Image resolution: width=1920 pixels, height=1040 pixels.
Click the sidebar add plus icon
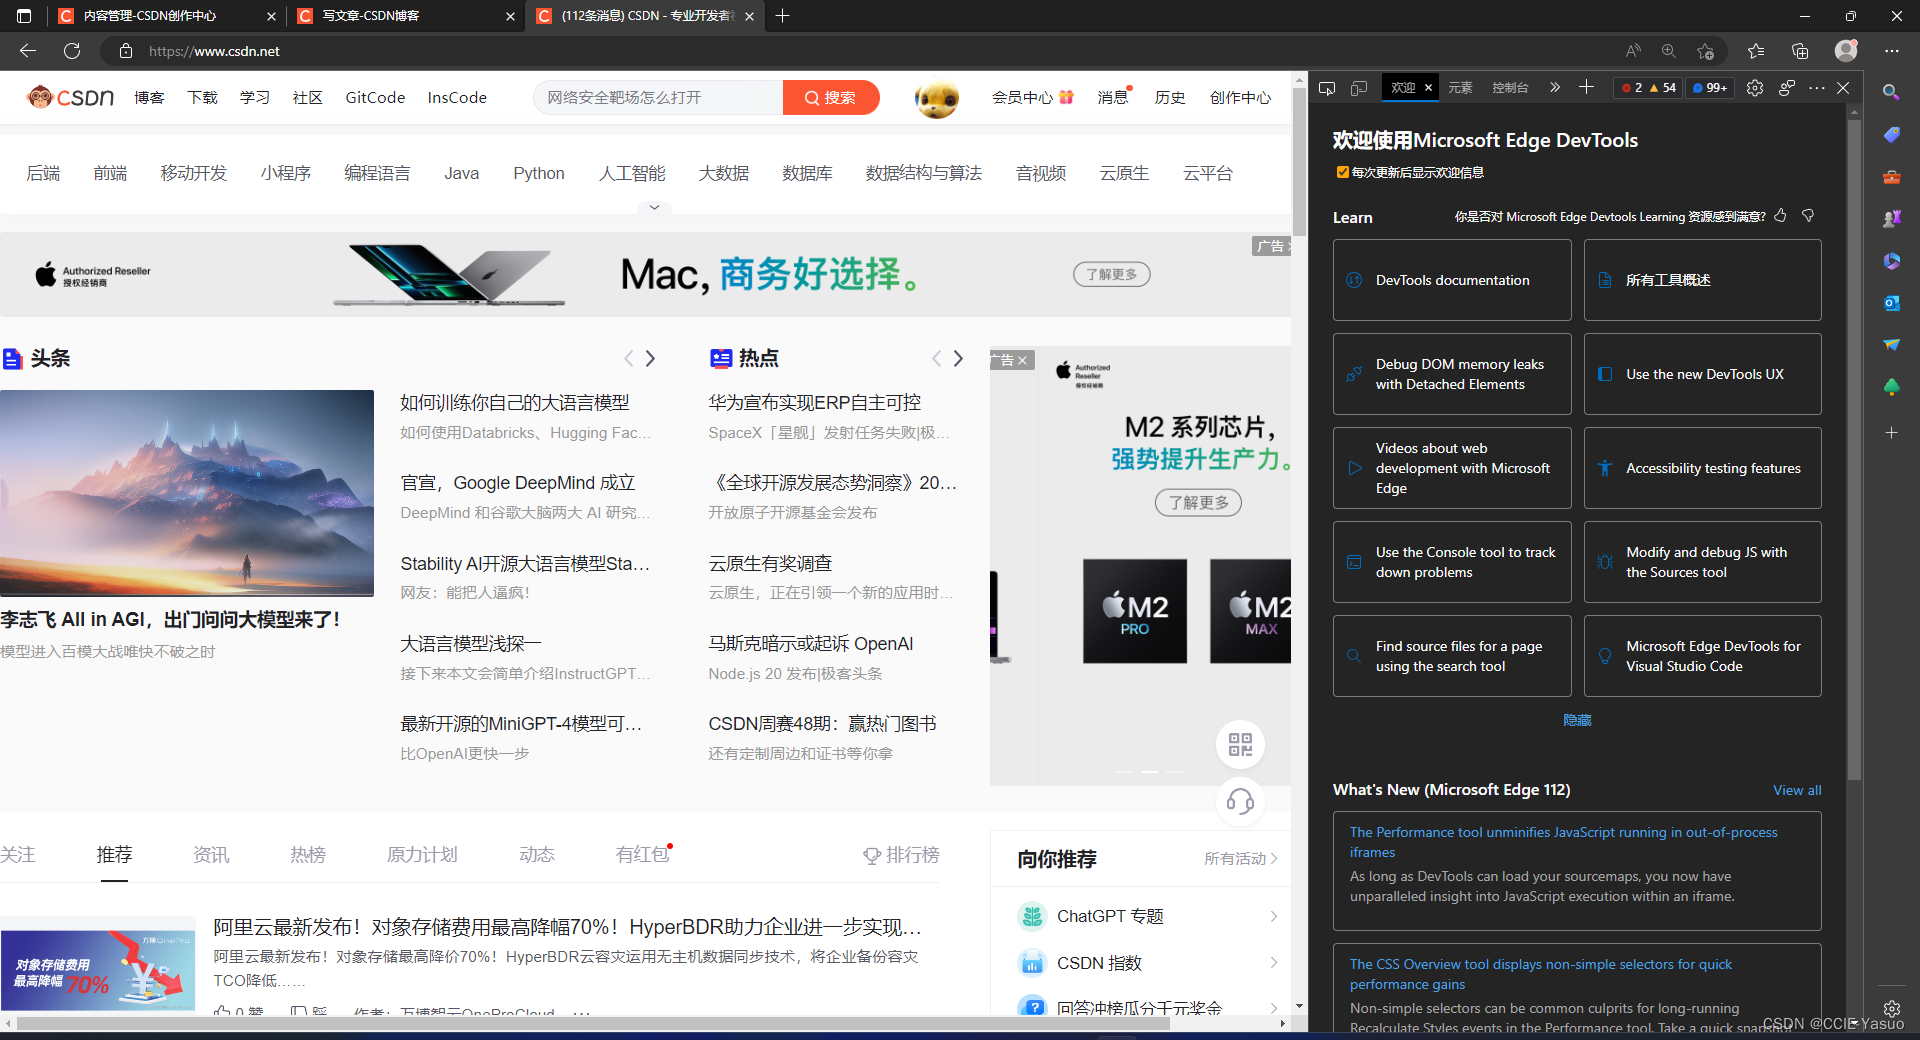click(1891, 433)
